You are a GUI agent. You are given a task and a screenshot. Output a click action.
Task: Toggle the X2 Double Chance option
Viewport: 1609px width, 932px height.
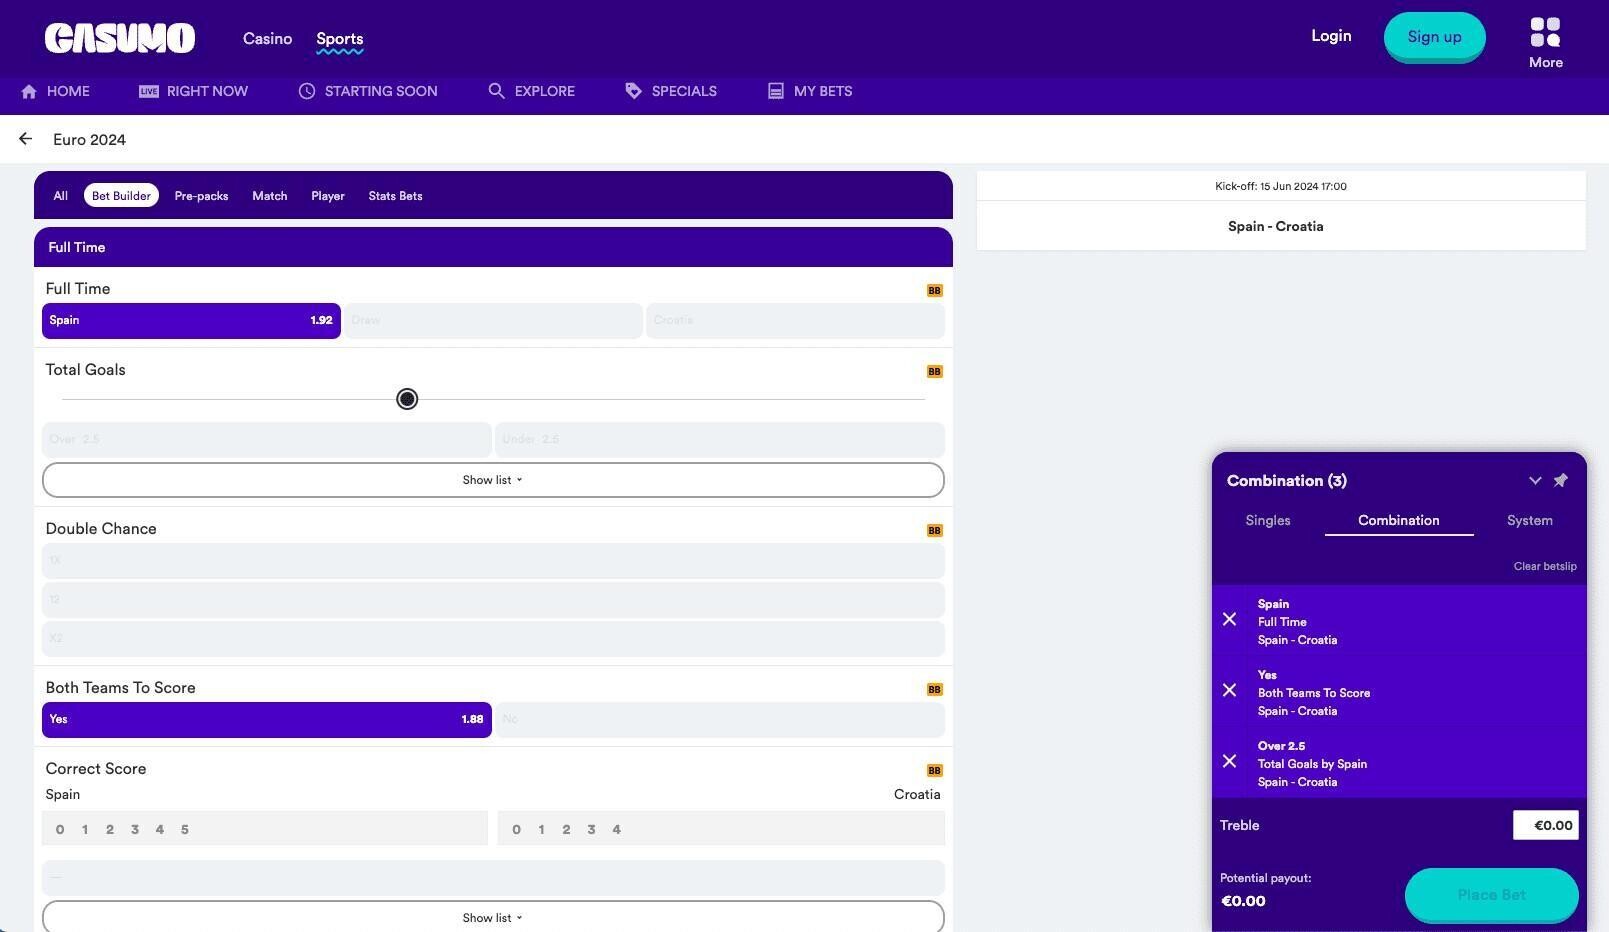tap(493, 638)
